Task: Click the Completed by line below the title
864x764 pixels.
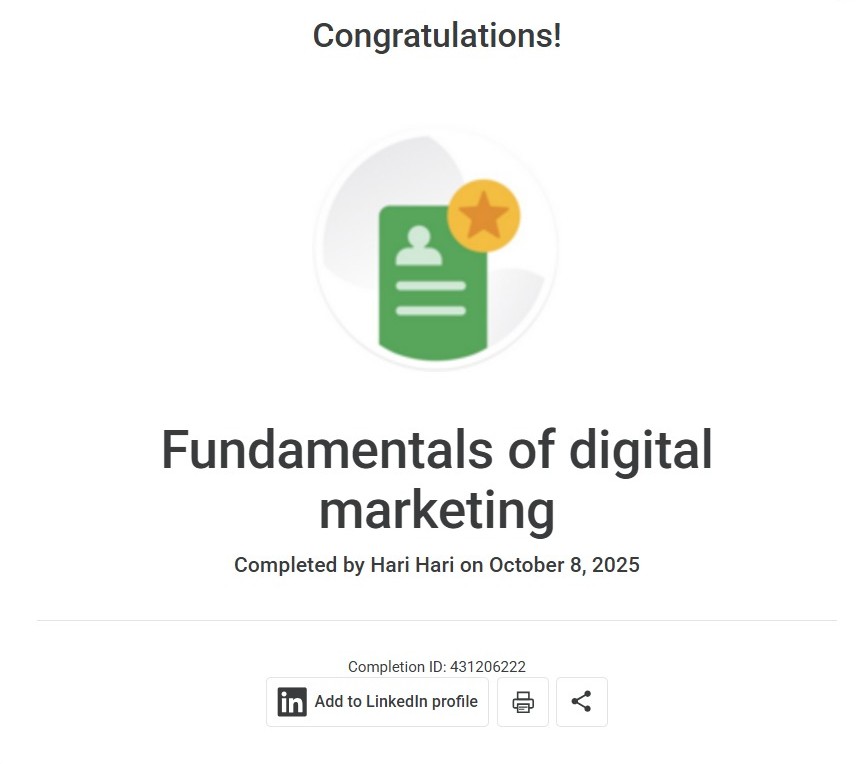Action: pos(437,565)
